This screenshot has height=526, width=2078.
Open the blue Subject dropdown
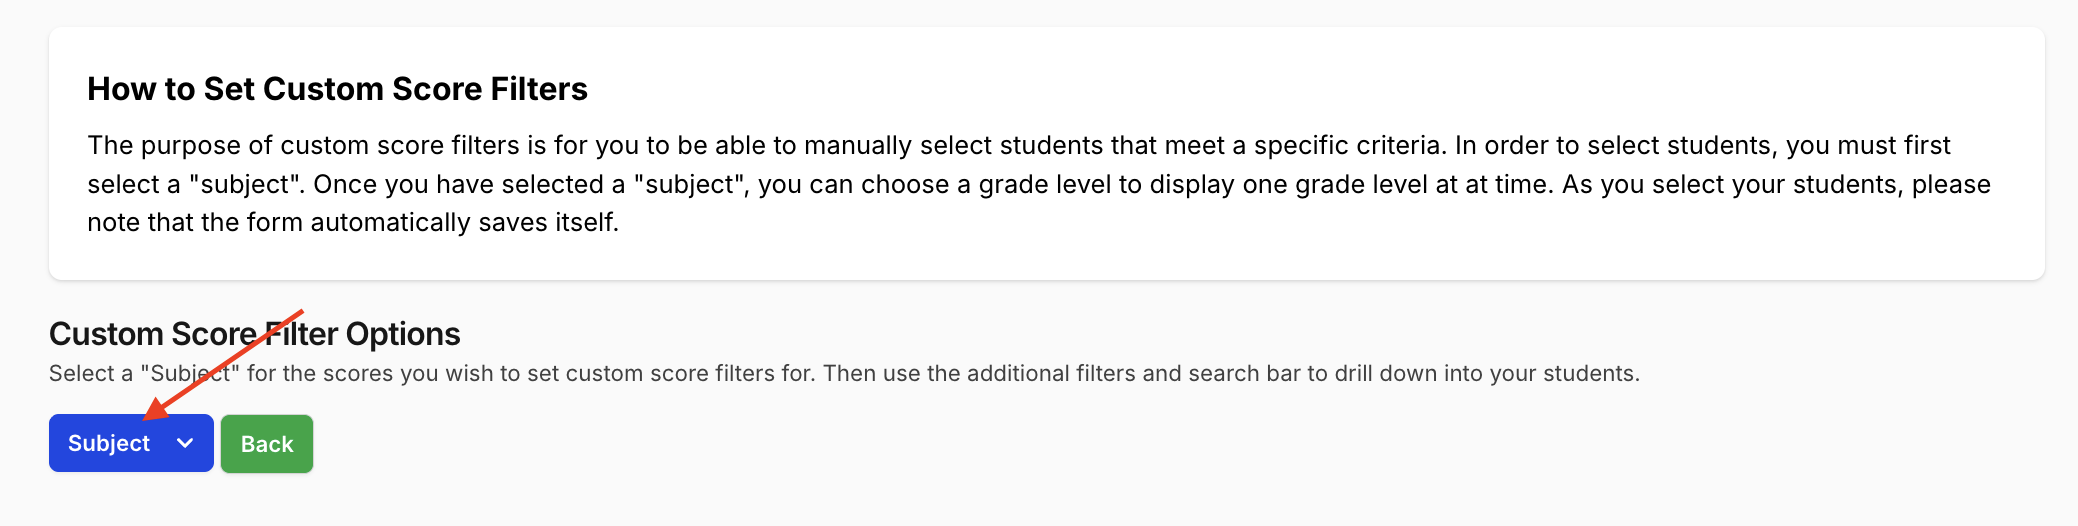tap(131, 443)
